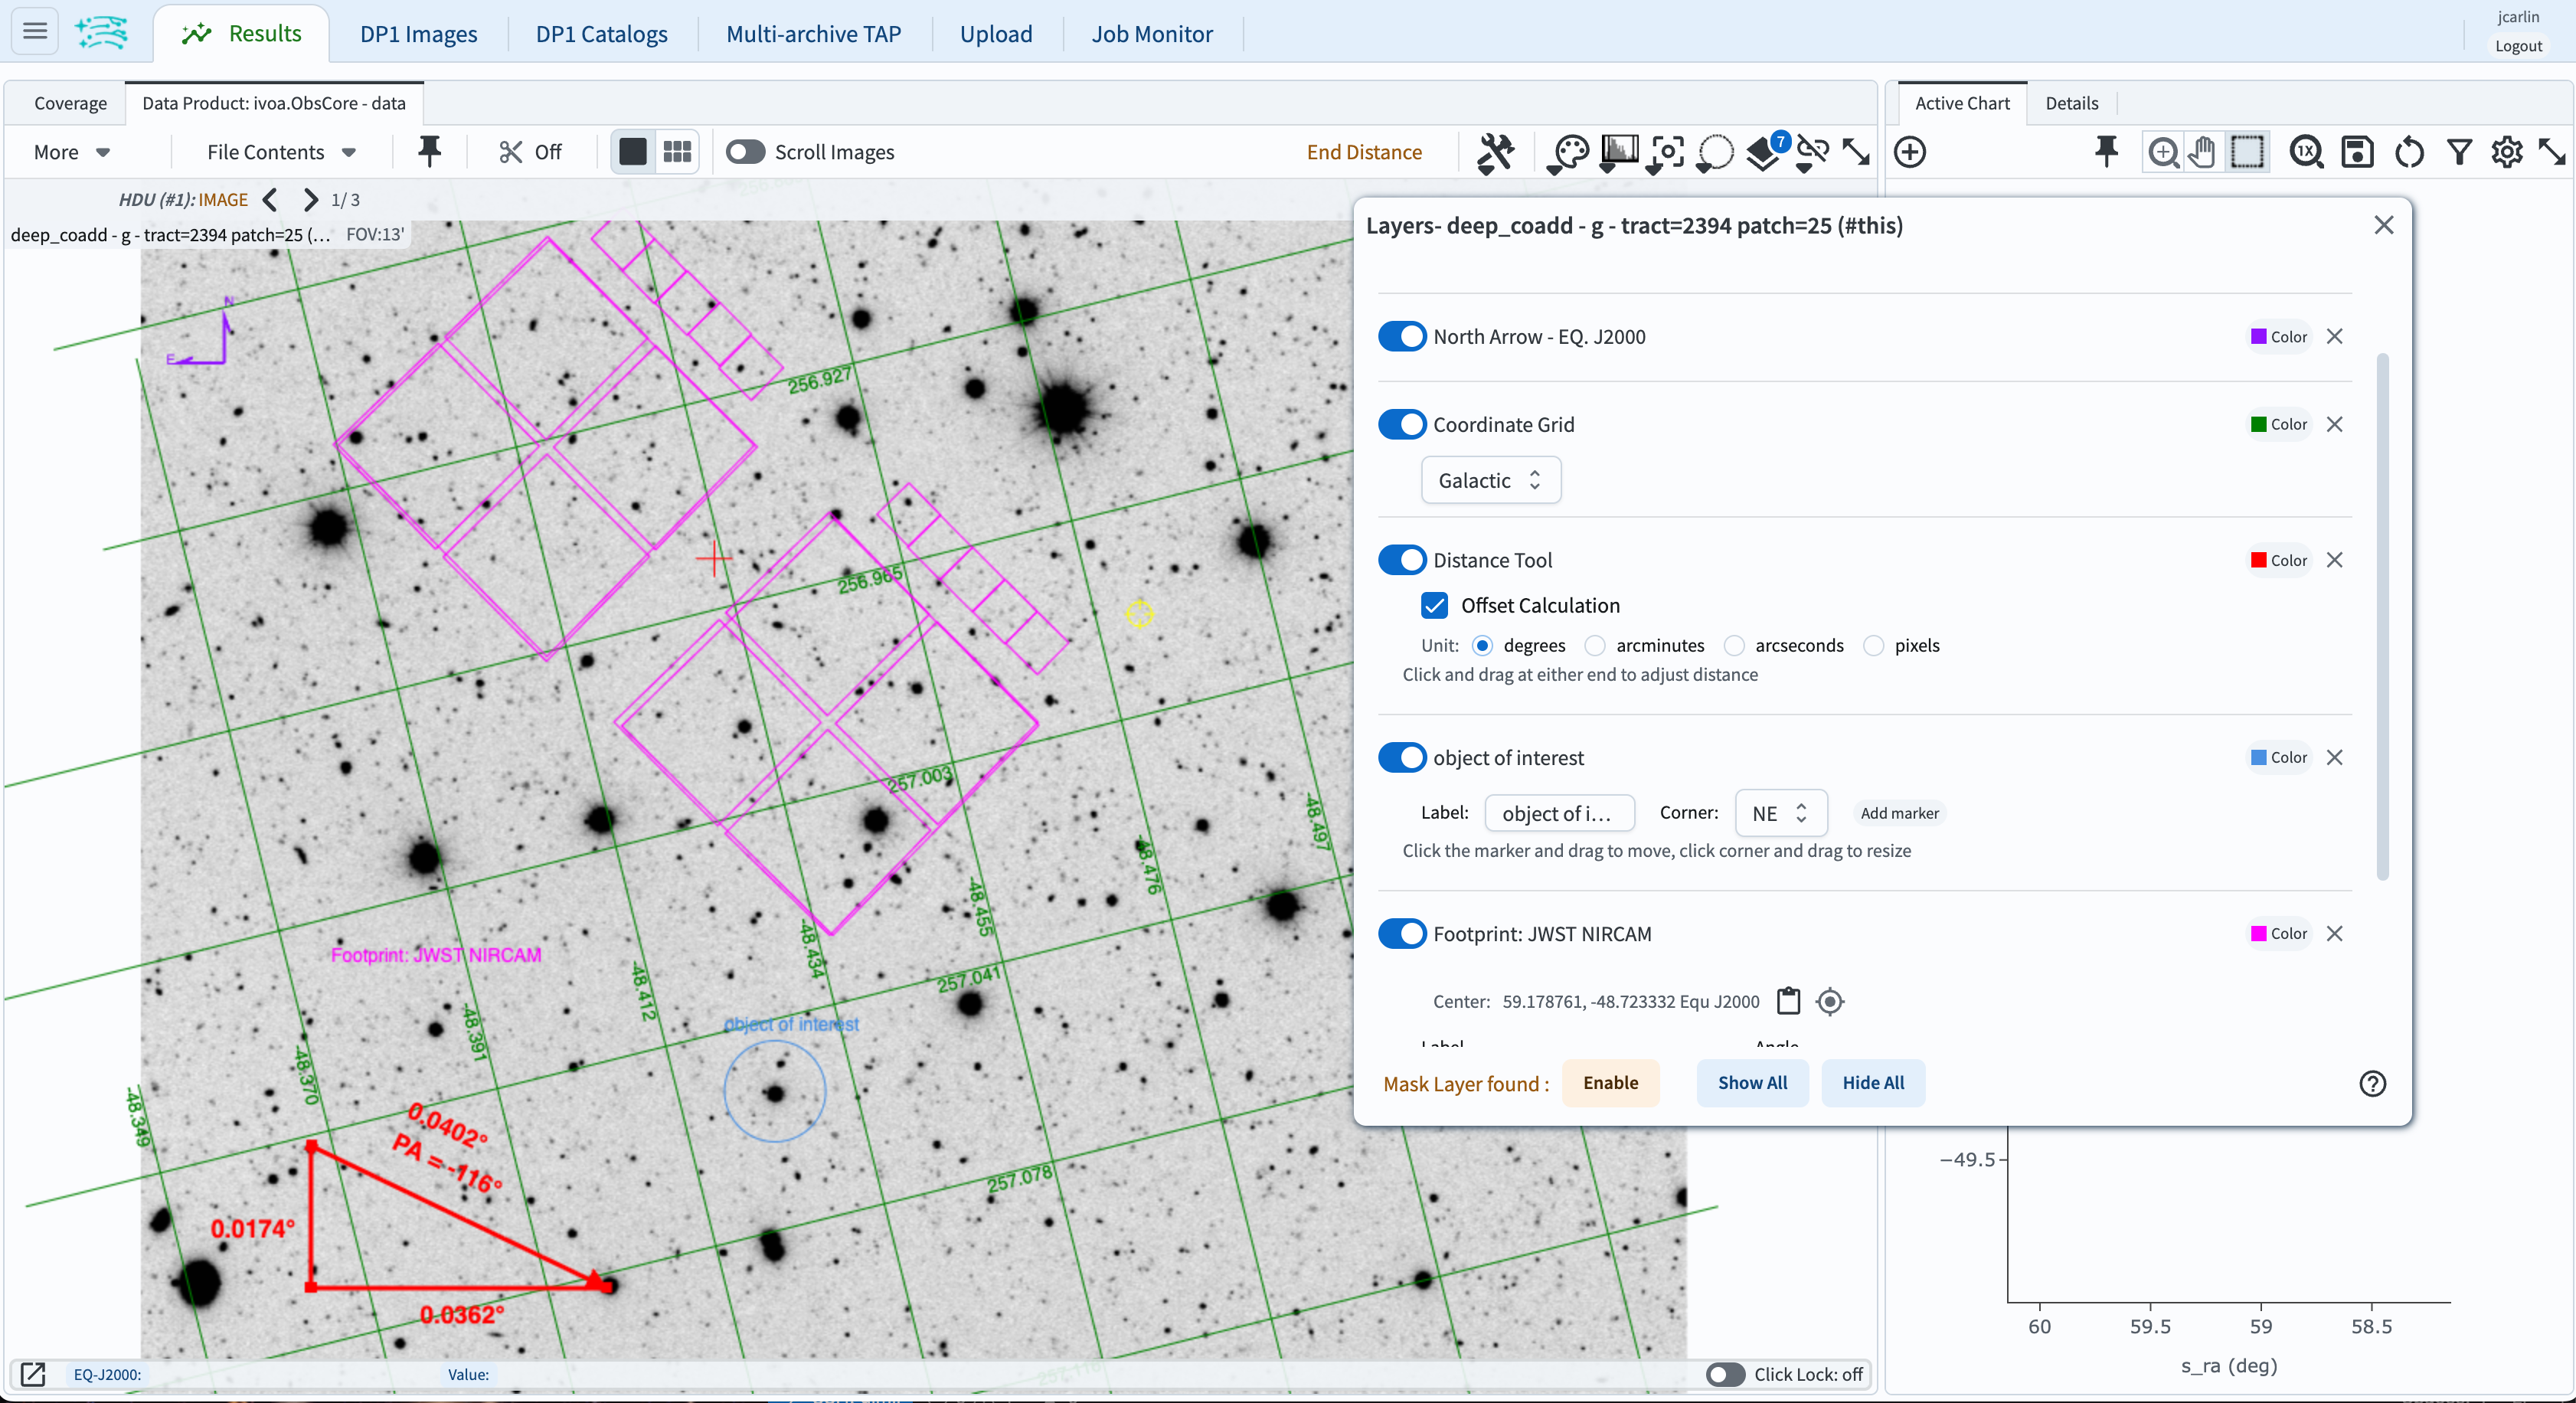Go to previous HDU with left chevron
This screenshot has height=1403, width=2576.
coord(270,200)
